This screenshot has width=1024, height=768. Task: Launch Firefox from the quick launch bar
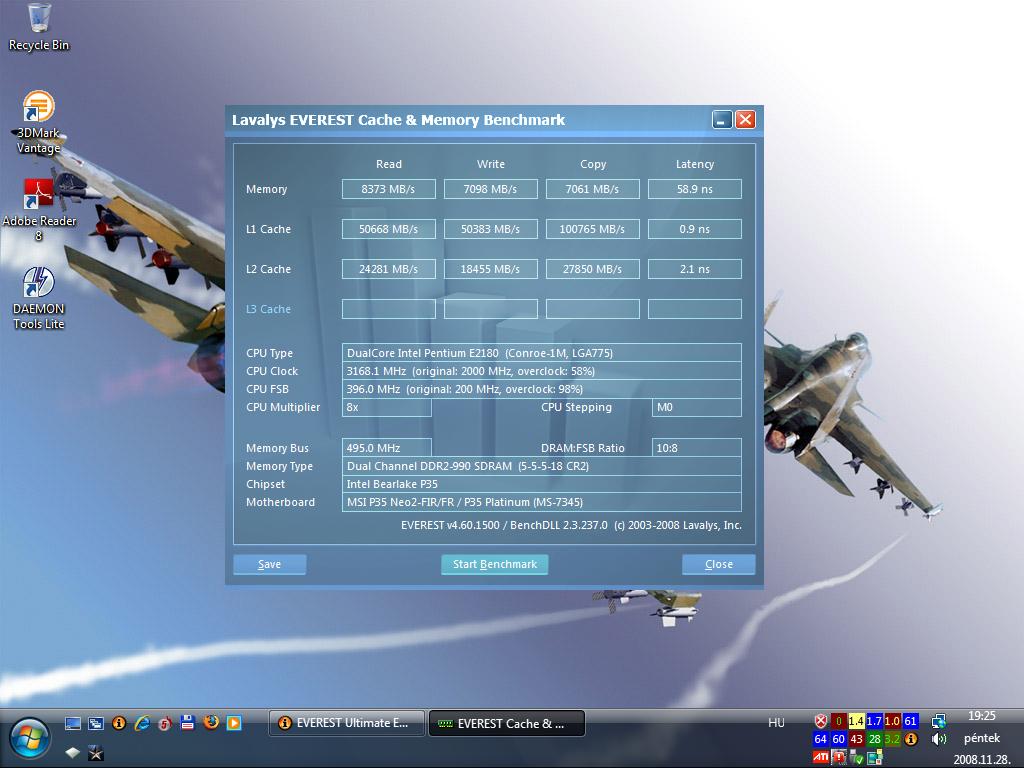point(211,723)
